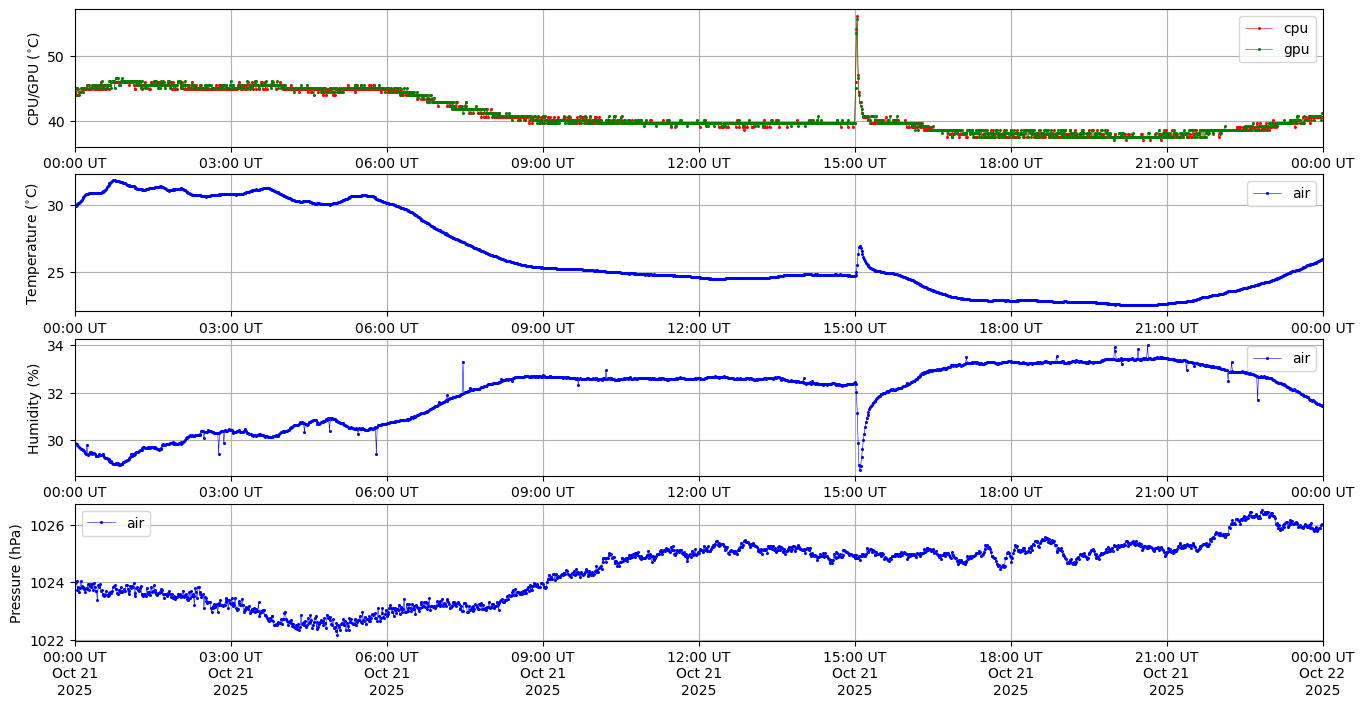Select the red cpu line sample in legend
The width and height of the screenshot is (1364, 707).
tap(1261, 29)
